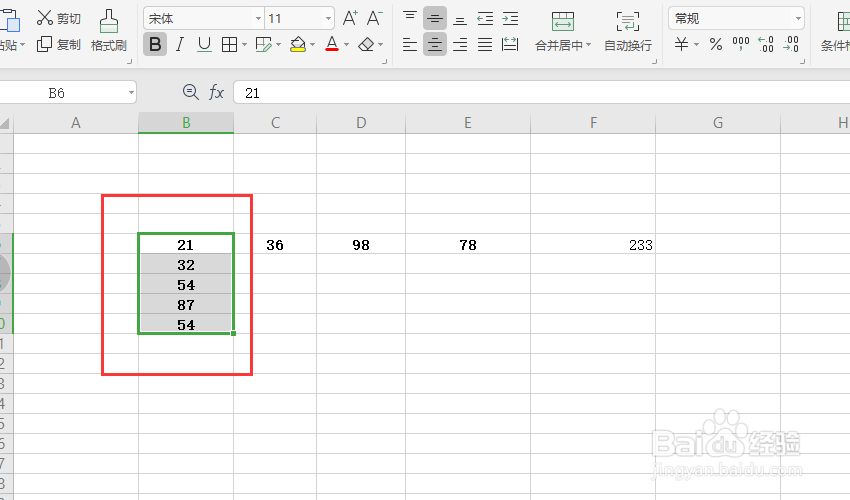Open alignment group dialog launcher
The width and height of the screenshot is (850, 500).
pyautogui.click(x=654, y=61)
